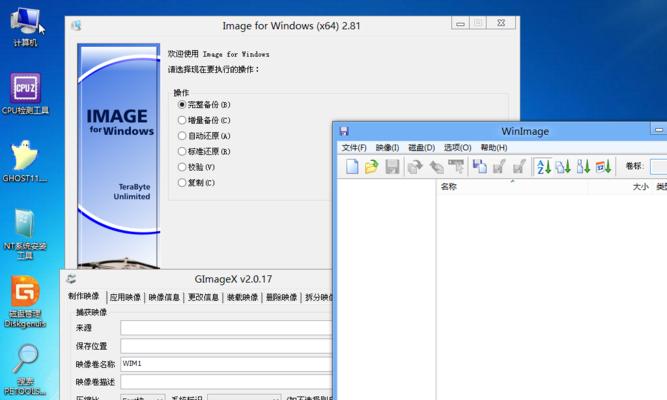Select the CPU-Z desktop icon
Image resolution: width=667 pixels, height=400 pixels.
pyautogui.click(x=26, y=94)
